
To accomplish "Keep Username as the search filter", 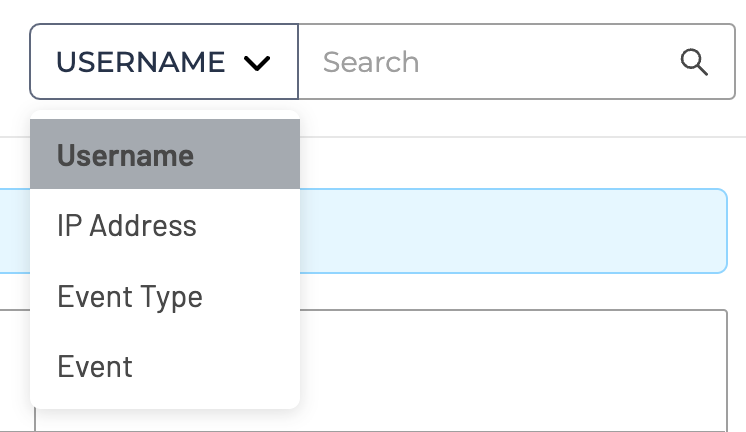I will (x=126, y=155).
